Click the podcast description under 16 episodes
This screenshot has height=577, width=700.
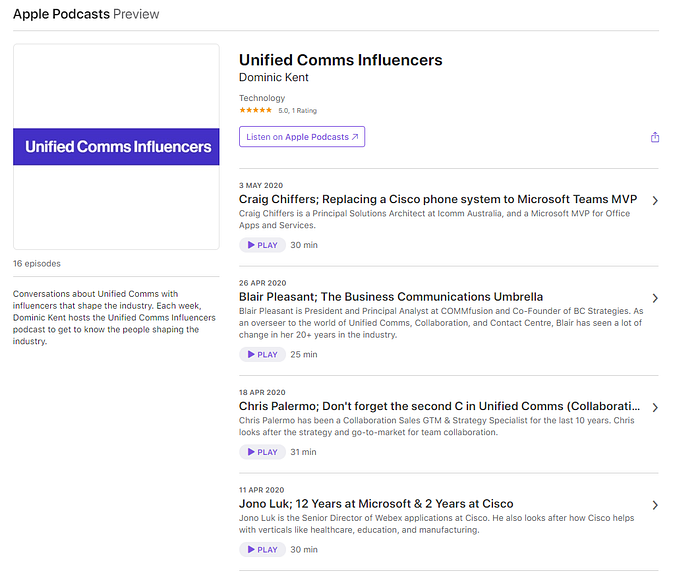point(114,318)
